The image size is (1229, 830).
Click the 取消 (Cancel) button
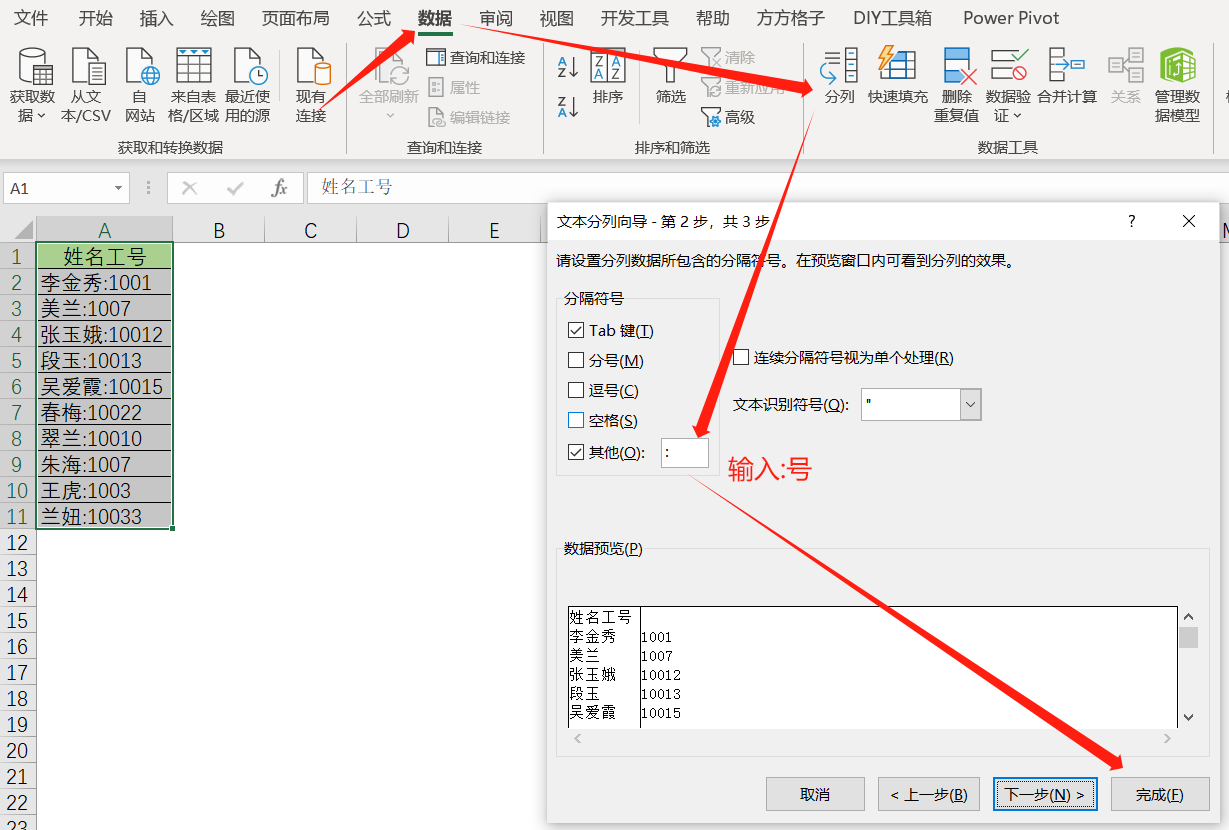815,794
